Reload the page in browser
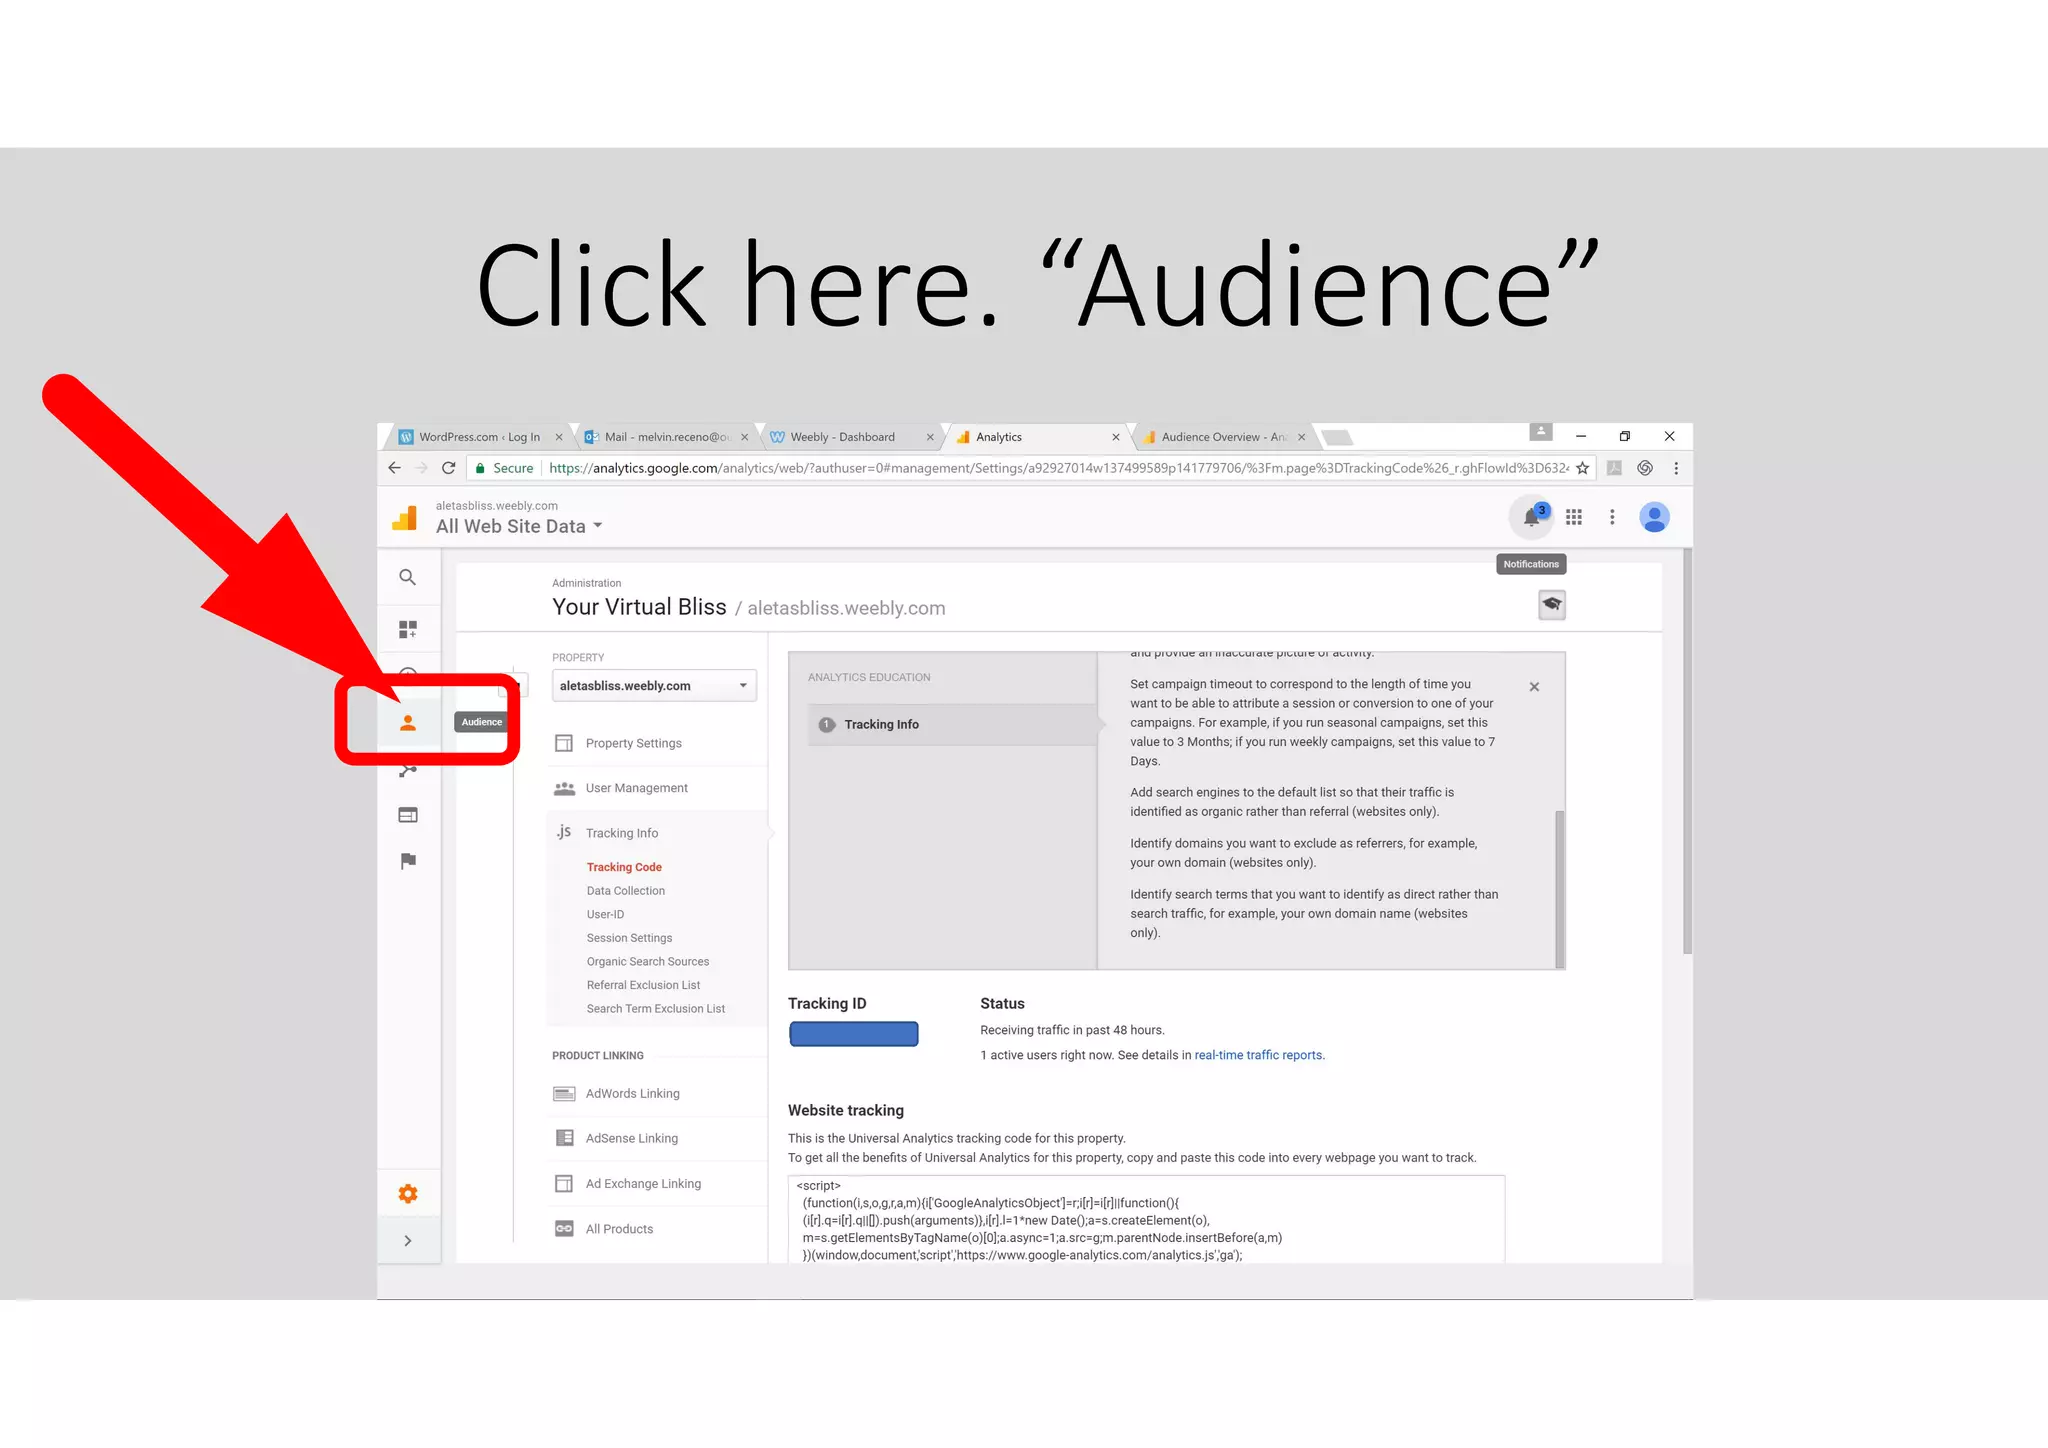This screenshot has width=2048, height=1448. pos(449,468)
